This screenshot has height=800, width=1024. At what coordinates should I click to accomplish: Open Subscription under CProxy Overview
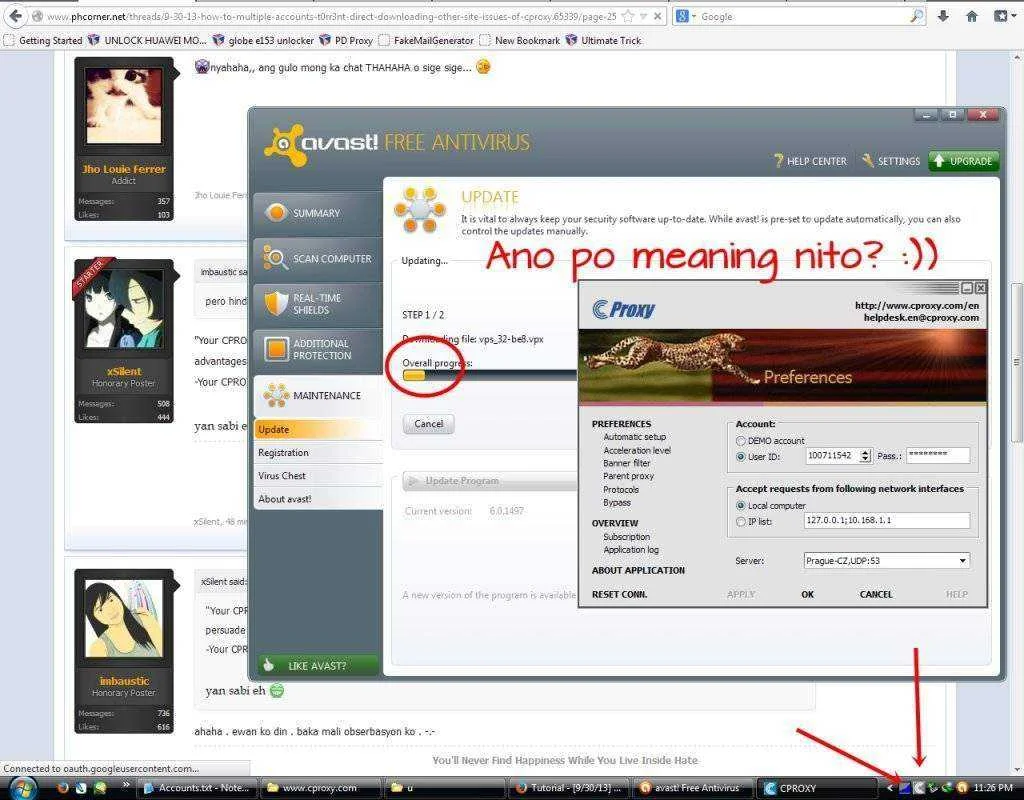click(626, 536)
